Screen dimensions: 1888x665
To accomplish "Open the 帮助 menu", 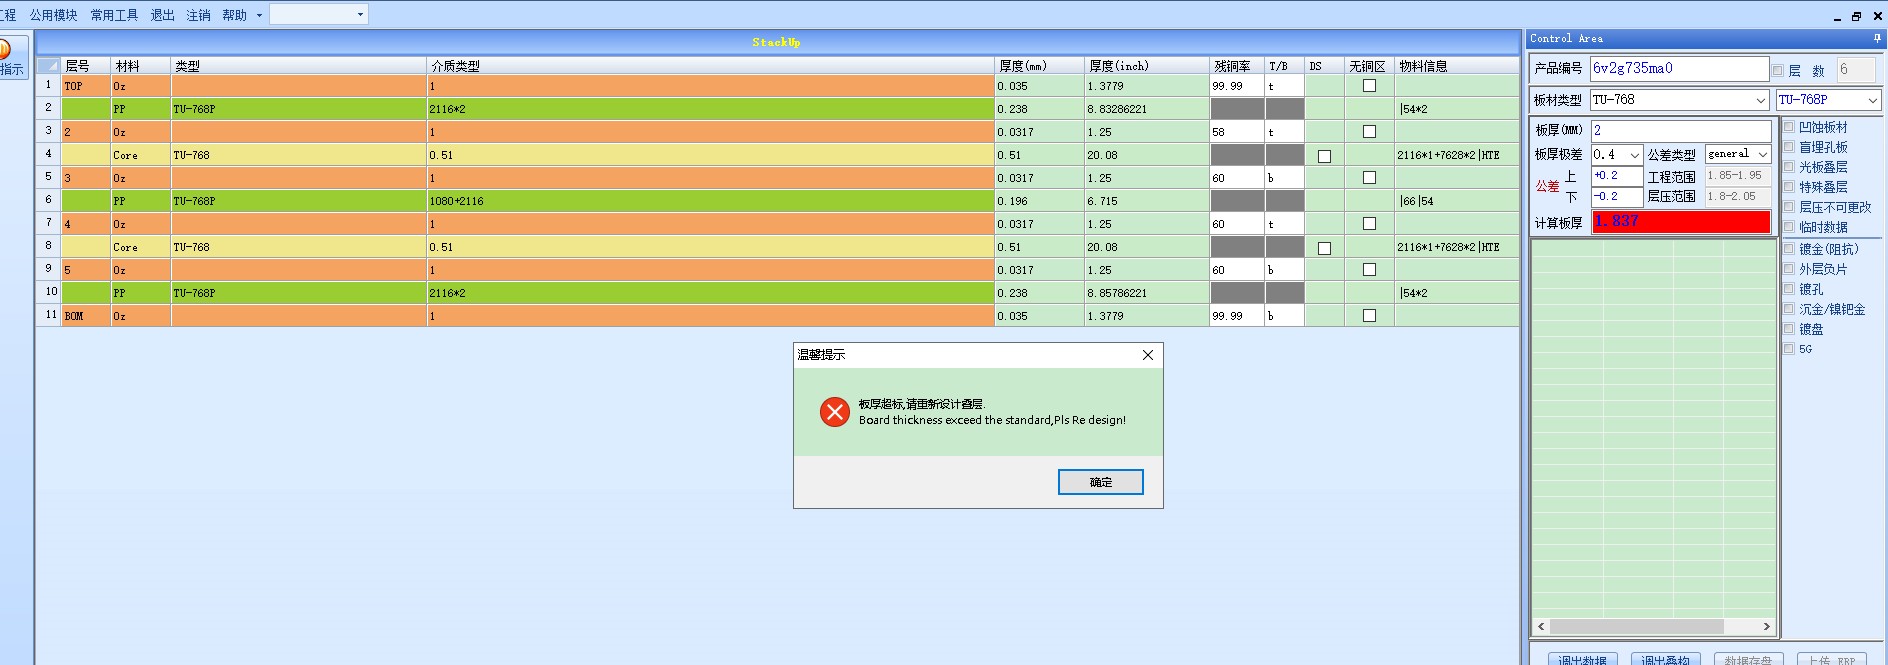I will click(234, 15).
